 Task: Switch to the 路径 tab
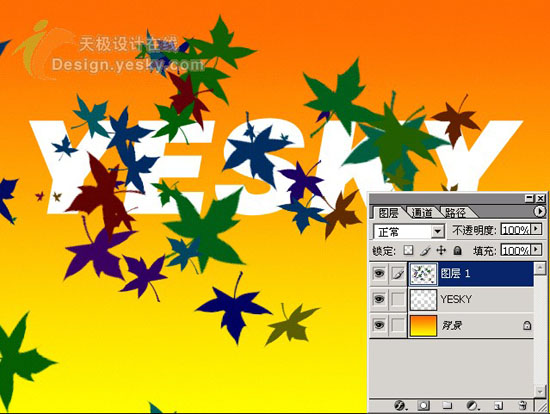tap(455, 213)
